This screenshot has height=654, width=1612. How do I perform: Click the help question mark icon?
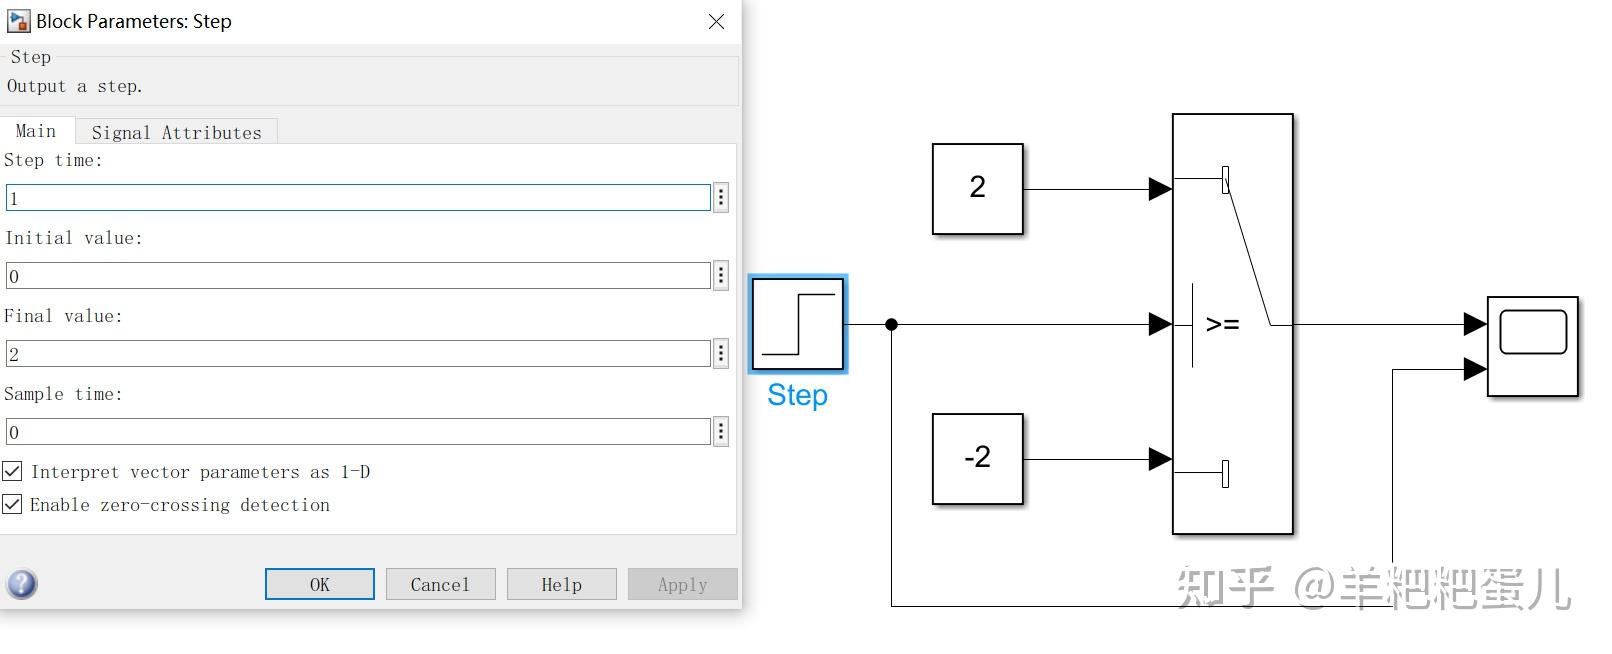pyautogui.click(x=22, y=584)
